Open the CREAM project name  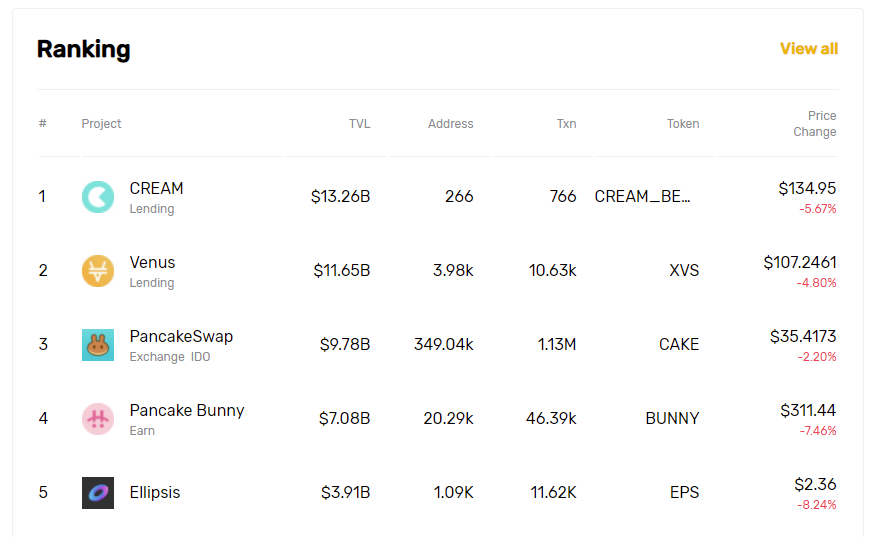(x=156, y=188)
